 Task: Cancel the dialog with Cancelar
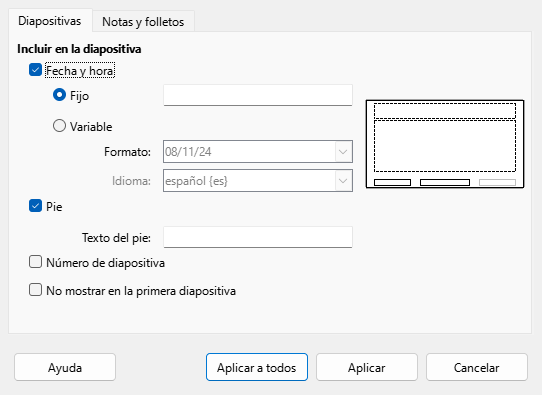477,367
